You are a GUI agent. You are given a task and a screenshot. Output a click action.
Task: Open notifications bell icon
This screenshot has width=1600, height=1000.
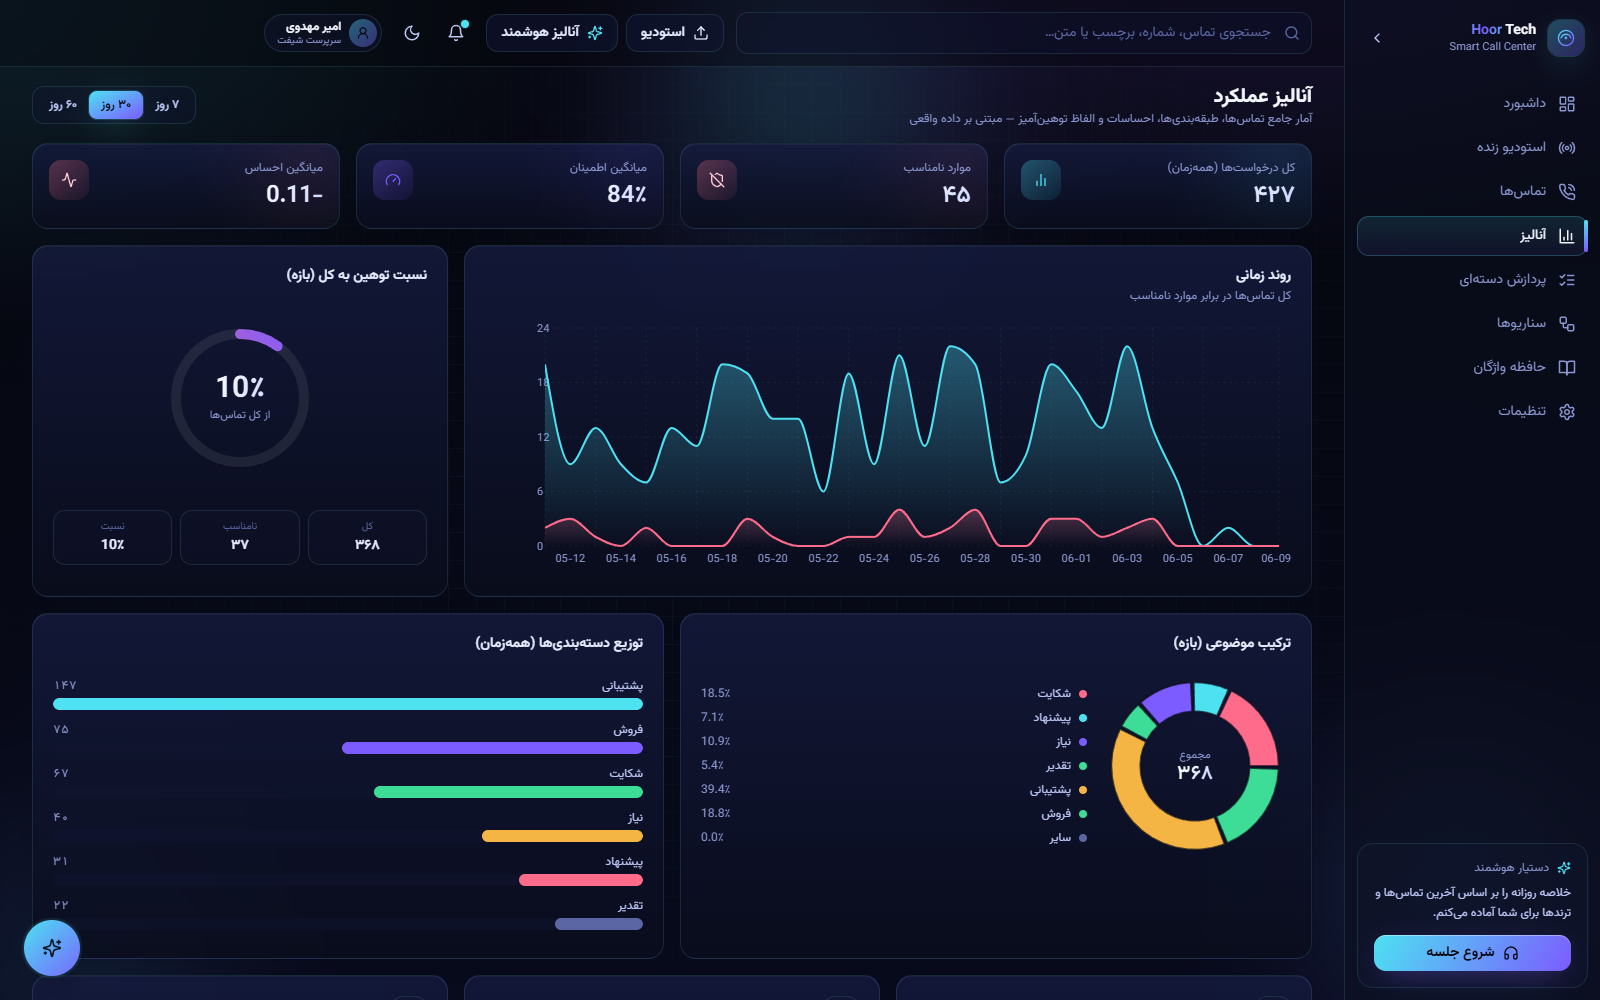point(456,33)
